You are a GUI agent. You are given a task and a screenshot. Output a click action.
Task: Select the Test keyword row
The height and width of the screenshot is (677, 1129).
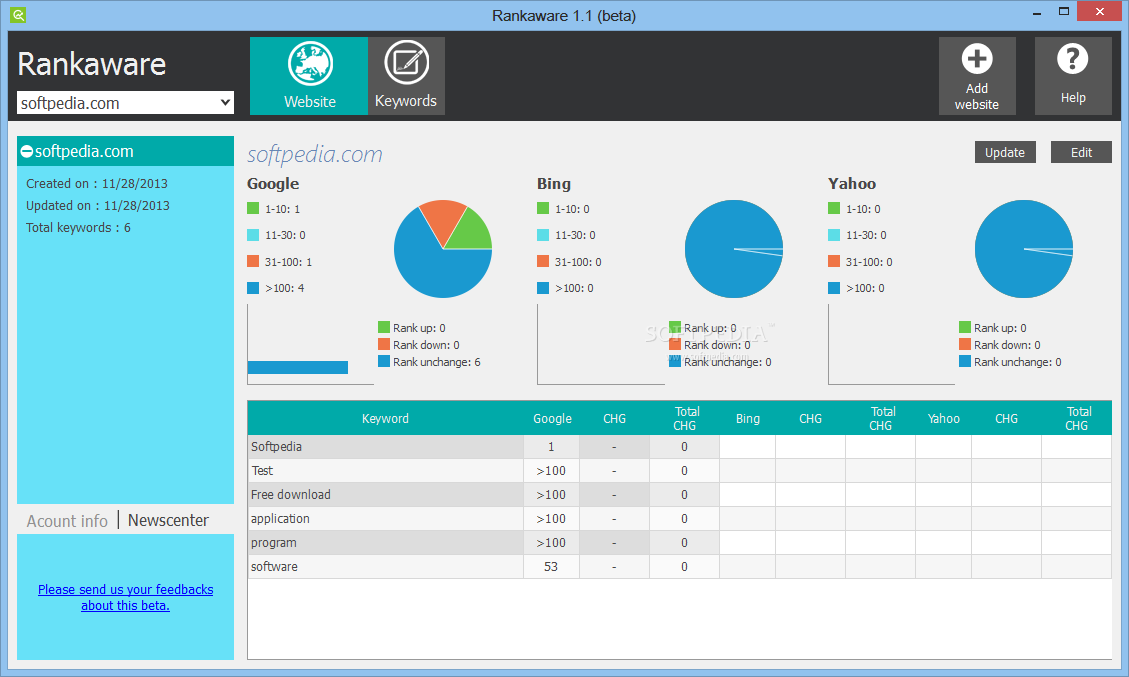[679, 470]
